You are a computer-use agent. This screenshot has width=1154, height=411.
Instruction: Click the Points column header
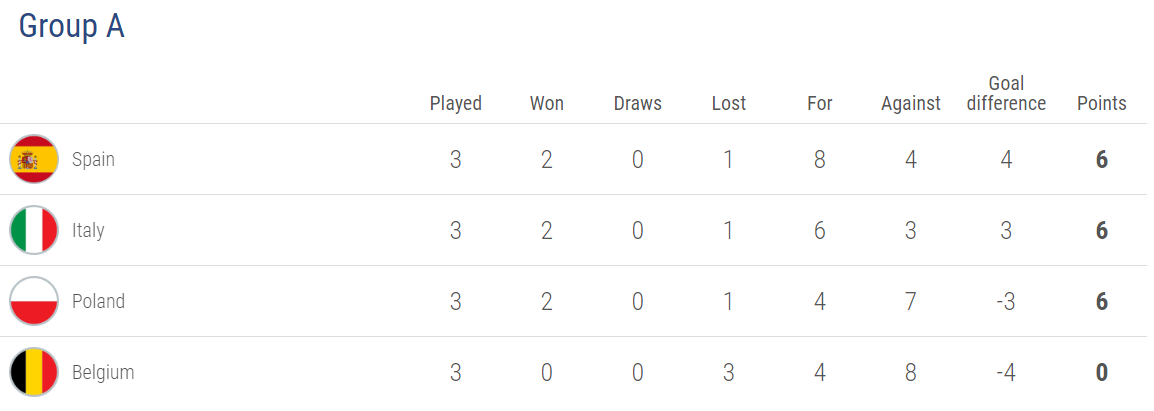pos(1102,103)
